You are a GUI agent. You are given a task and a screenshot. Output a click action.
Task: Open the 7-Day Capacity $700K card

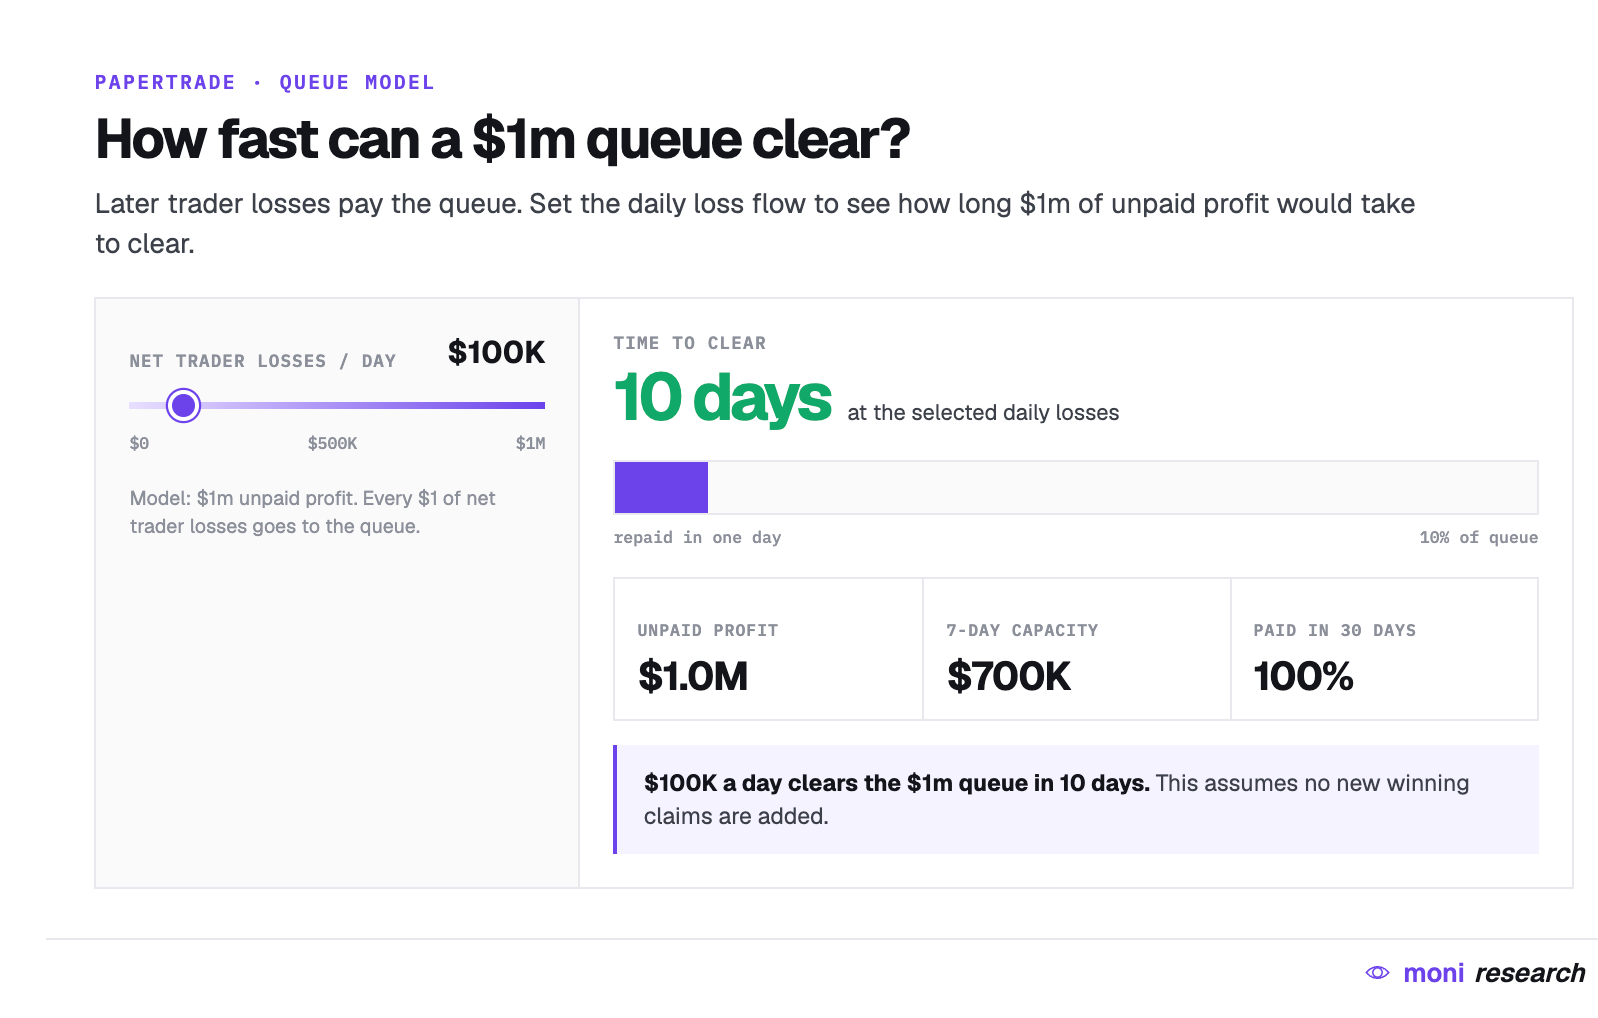pos(1076,649)
